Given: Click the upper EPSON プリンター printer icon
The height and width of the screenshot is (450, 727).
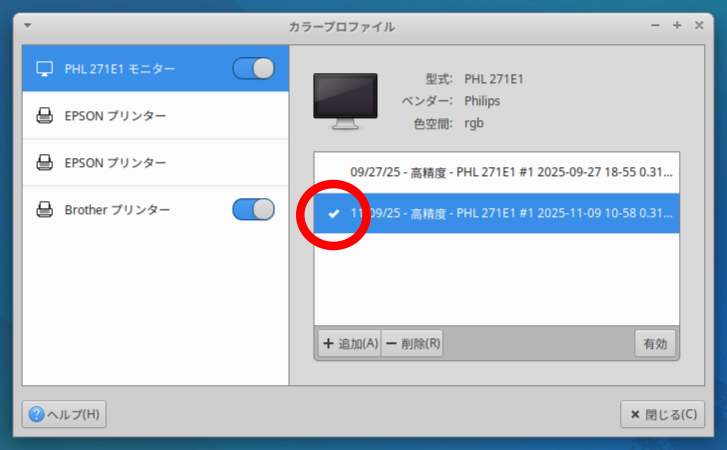Looking at the screenshot, I should click(x=44, y=116).
